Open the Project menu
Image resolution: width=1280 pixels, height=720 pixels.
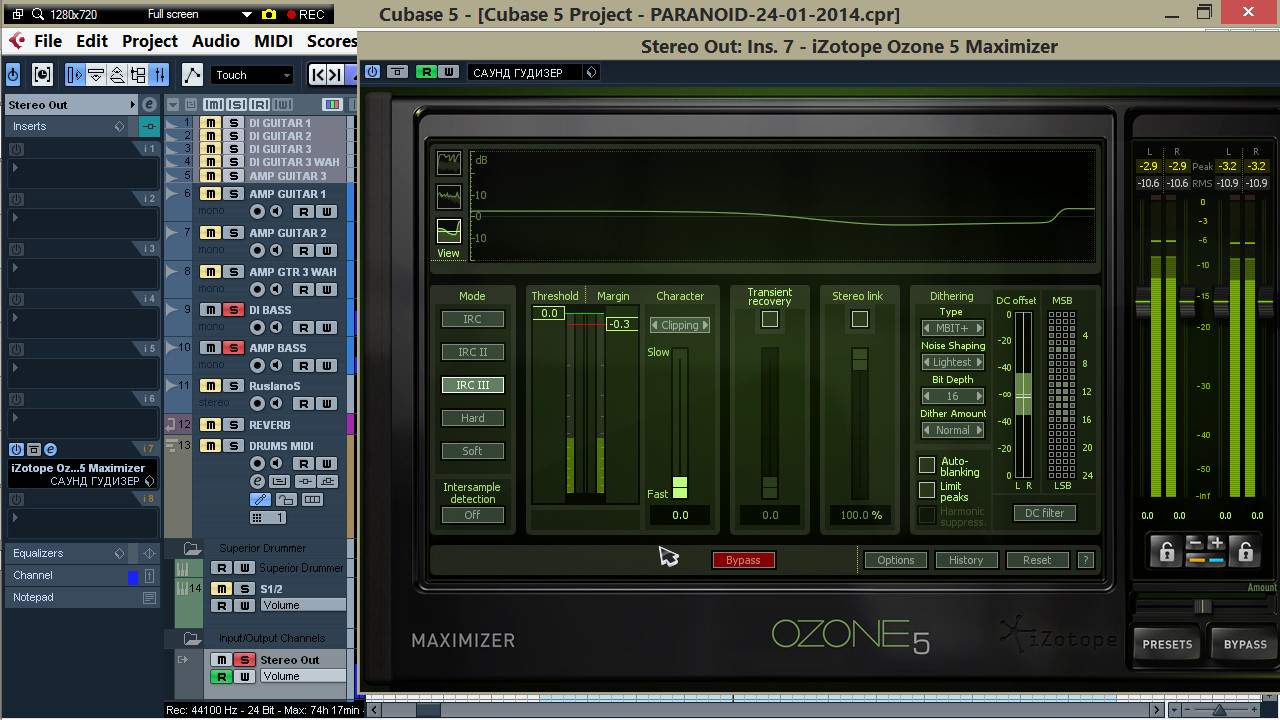point(150,41)
